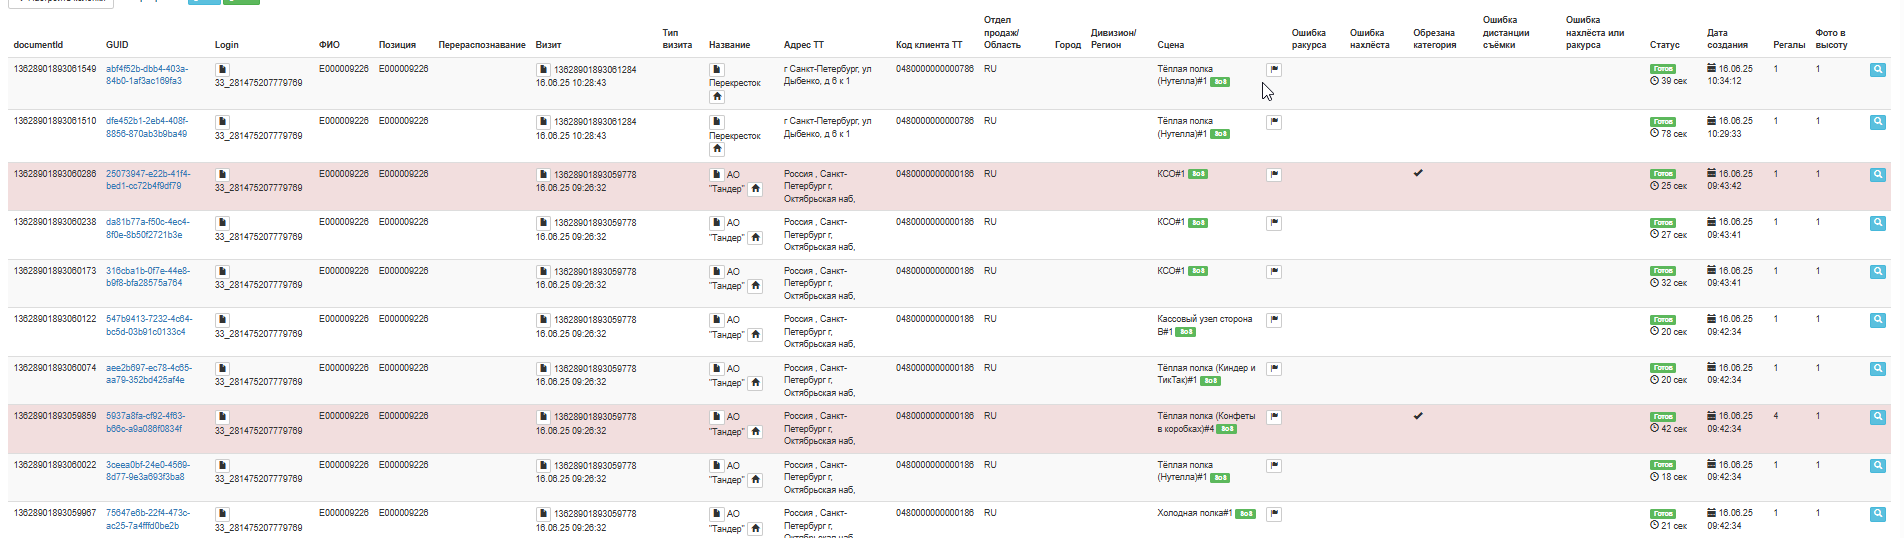This screenshot has width=1904, height=538.
Task: Click login copy icon in da81b77a GUID row
Action: 222,223
